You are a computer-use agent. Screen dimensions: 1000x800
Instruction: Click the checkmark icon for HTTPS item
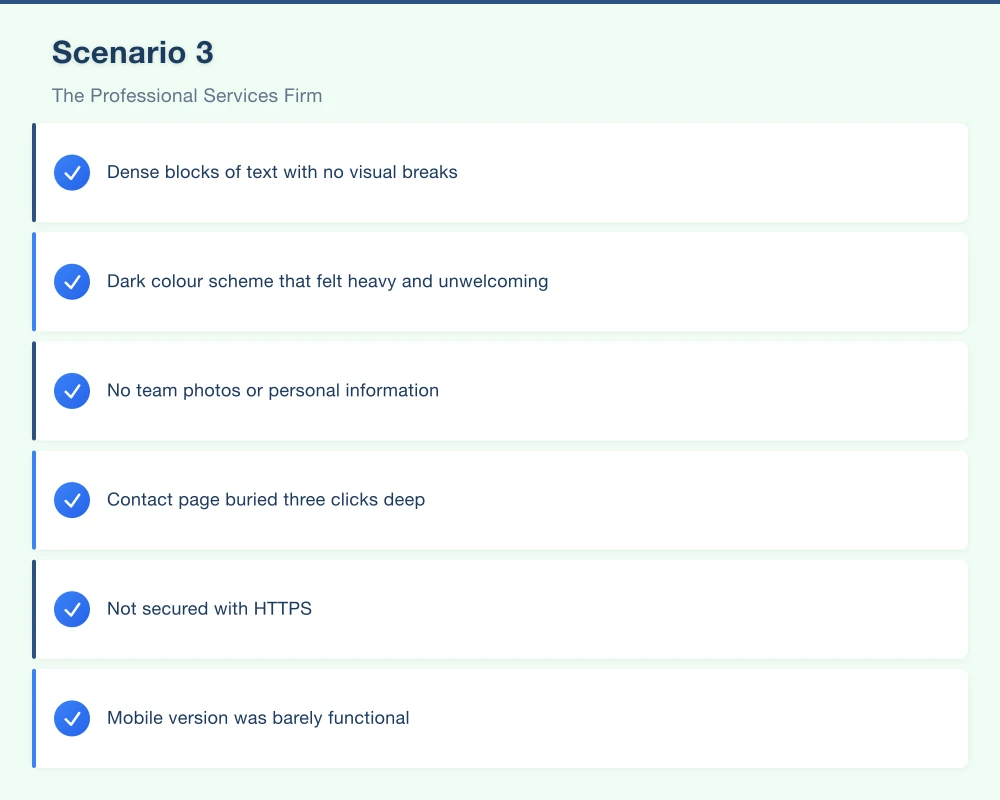[x=71, y=608]
